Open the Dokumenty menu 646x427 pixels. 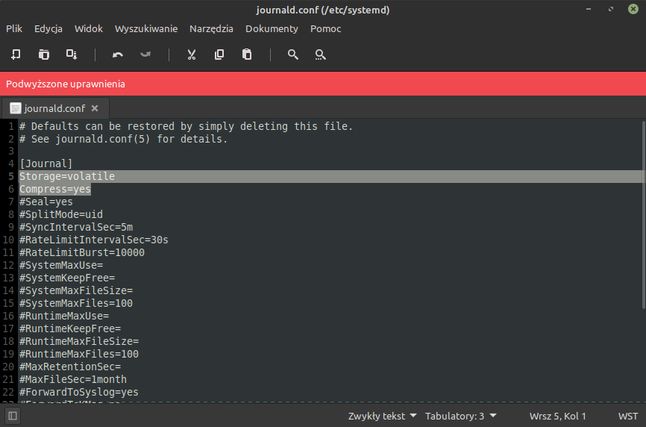tap(272, 28)
